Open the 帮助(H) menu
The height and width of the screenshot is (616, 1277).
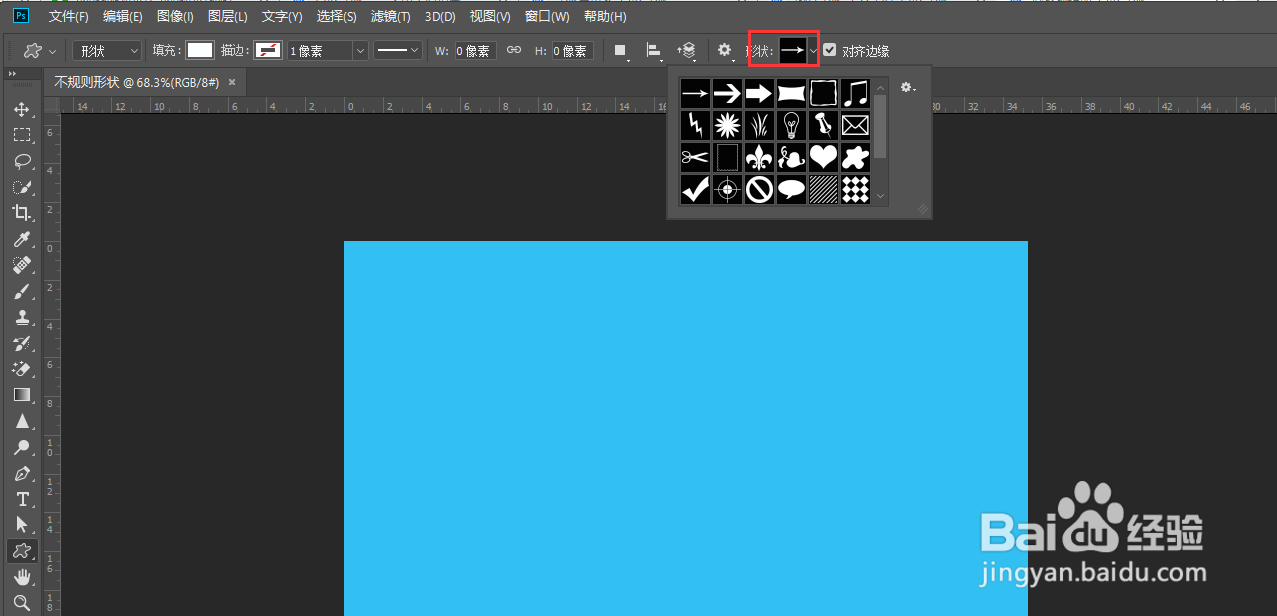tap(605, 16)
